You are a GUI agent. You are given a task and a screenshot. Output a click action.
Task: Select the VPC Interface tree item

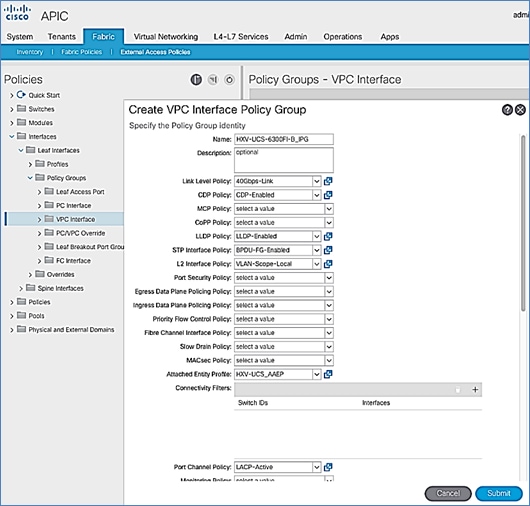tap(75, 219)
